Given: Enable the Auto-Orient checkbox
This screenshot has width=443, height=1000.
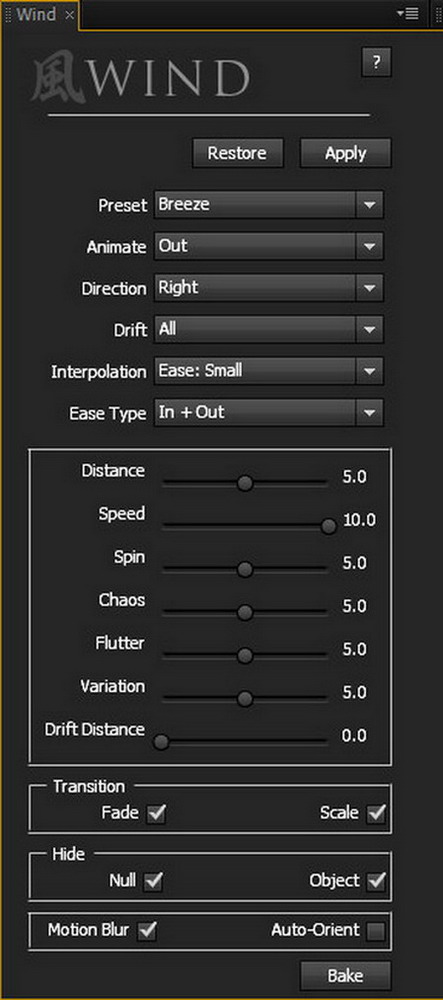Looking at the screenshot, I should [x=376, y=931].
